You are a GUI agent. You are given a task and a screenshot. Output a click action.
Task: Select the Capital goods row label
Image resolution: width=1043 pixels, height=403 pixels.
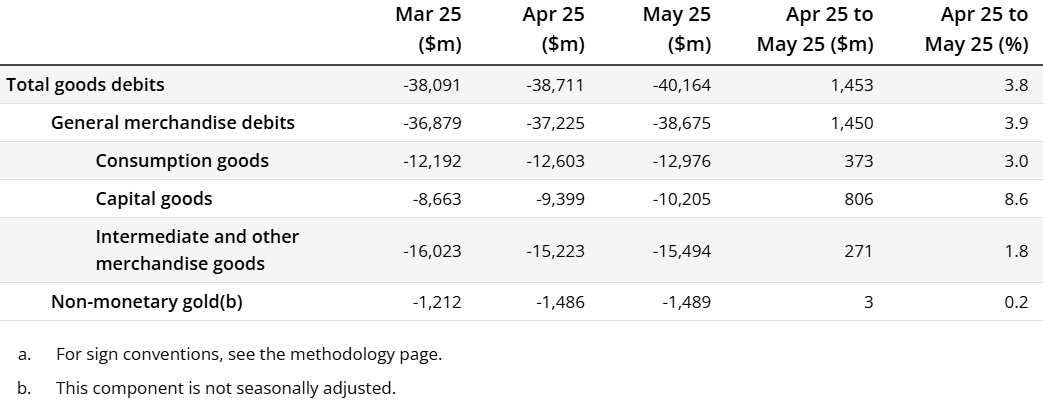(154, 199)
